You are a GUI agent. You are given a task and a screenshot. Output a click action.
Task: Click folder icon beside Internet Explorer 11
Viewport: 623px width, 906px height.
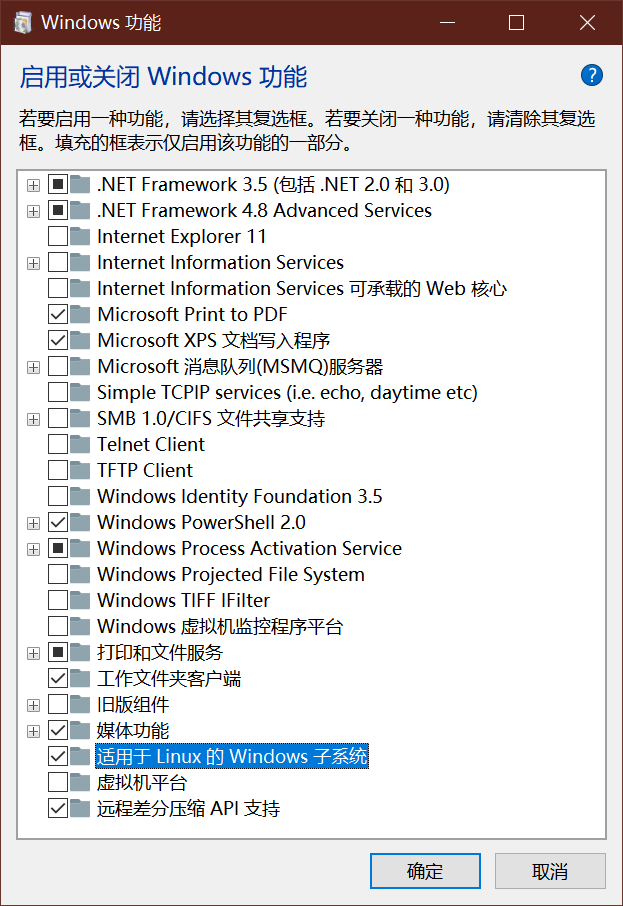point(80,236)
